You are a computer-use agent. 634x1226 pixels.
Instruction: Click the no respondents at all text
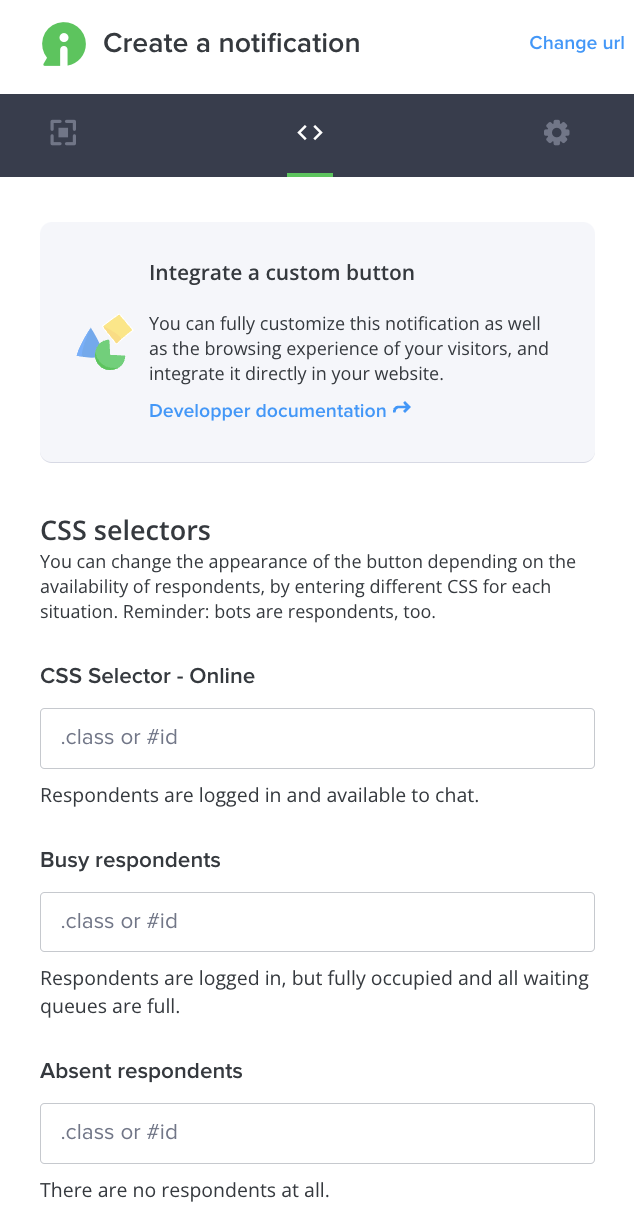click(x=185, y=1191)
